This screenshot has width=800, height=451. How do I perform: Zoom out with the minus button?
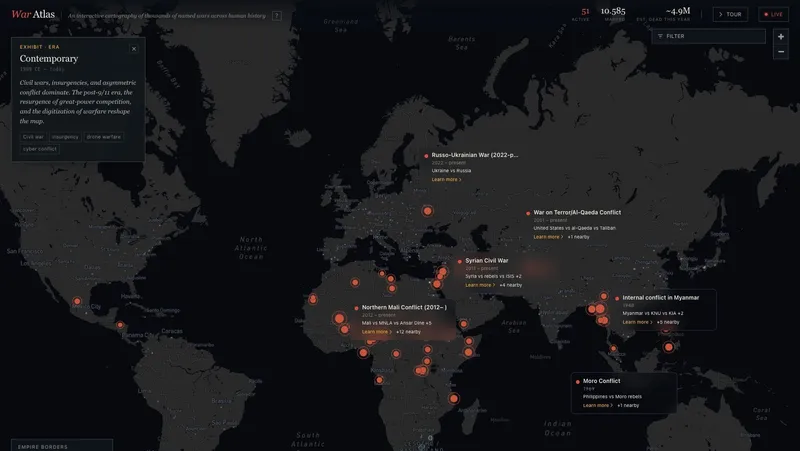pyautogui.click(x=781, y=52)
